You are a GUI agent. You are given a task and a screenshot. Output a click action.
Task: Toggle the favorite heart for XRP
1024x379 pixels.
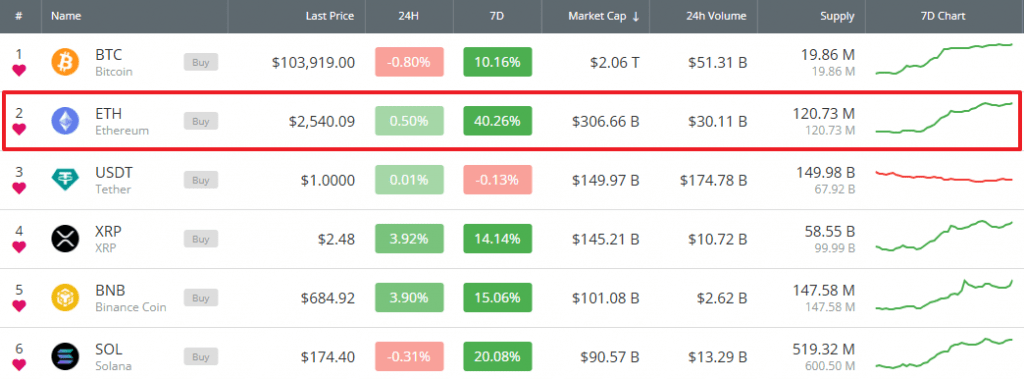[x=19, y=247]
